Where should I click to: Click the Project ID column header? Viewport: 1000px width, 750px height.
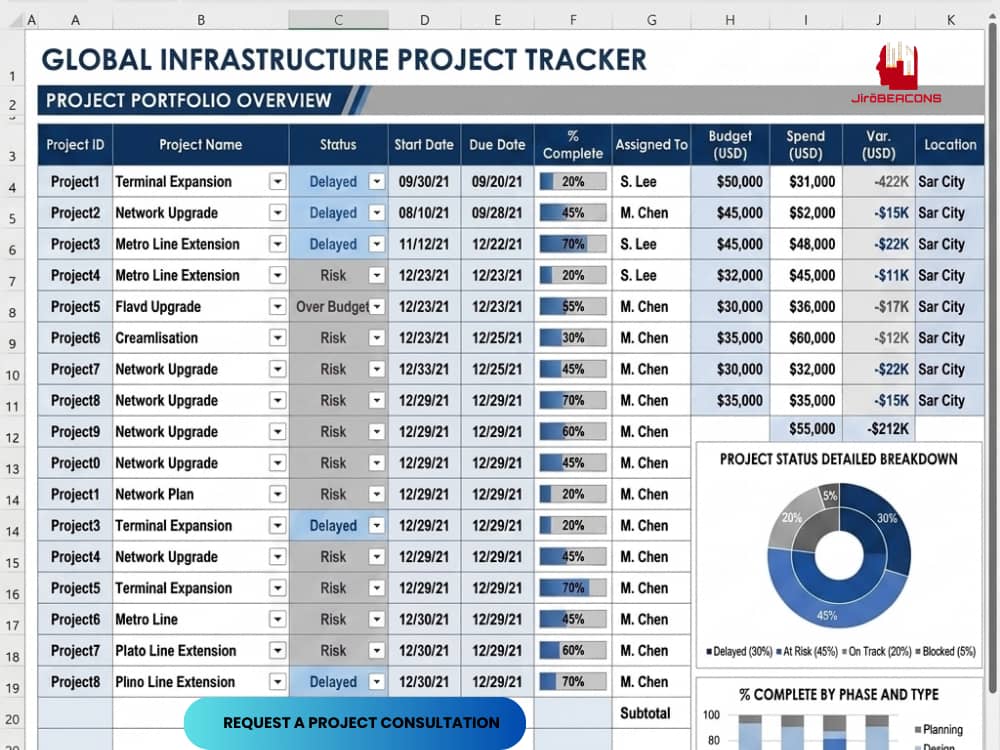coord(75,145)
